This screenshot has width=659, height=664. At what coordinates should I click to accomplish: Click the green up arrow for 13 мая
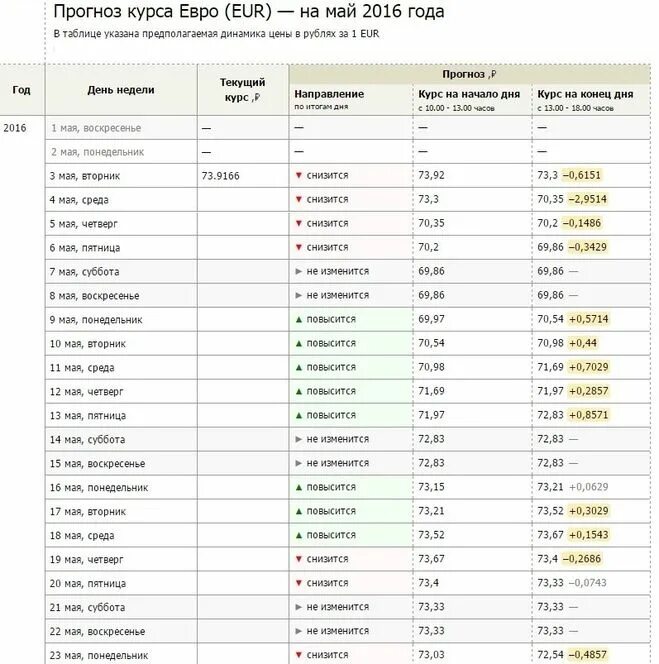point(298,415)
